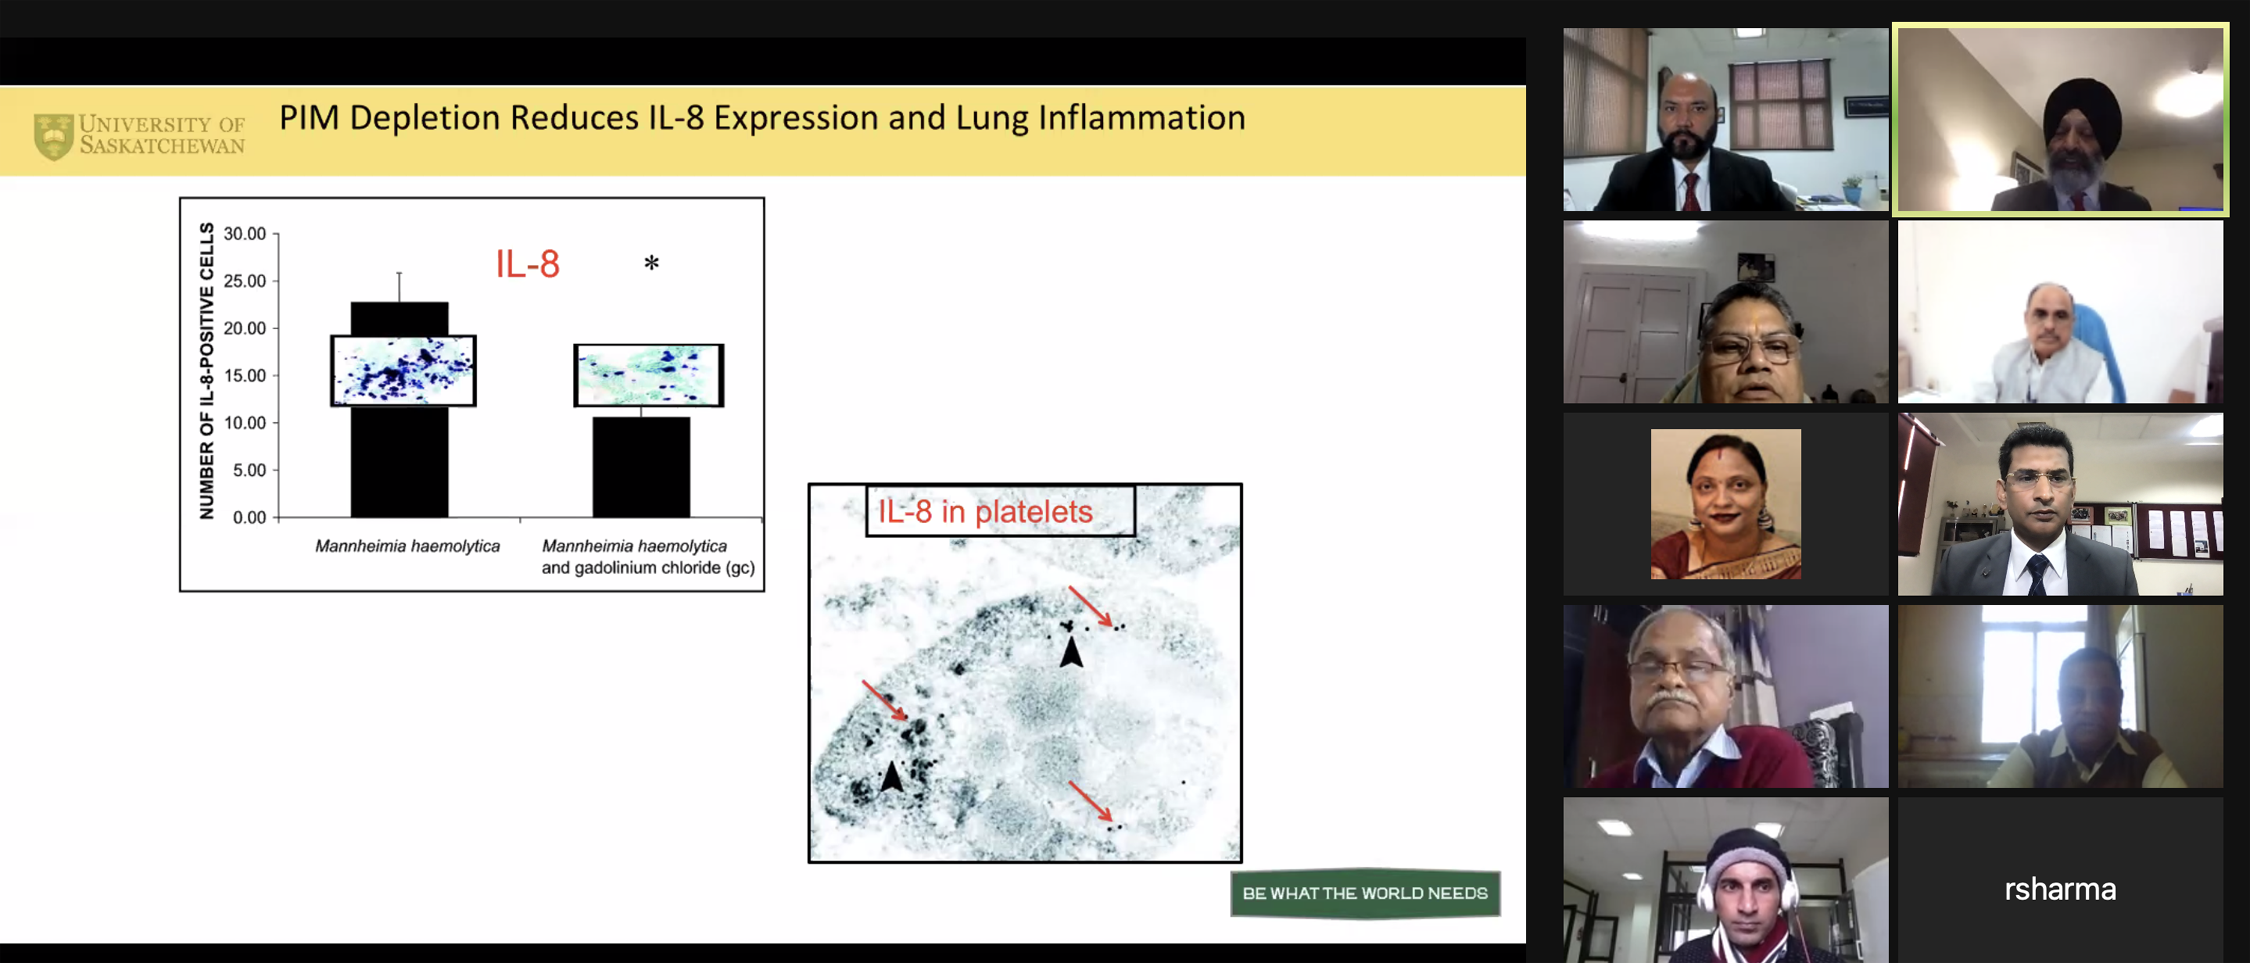The image size is (2250, 963).
Task: Click the 'and gadolinium chloride (gc)' label
Action: tap(648, 568)
